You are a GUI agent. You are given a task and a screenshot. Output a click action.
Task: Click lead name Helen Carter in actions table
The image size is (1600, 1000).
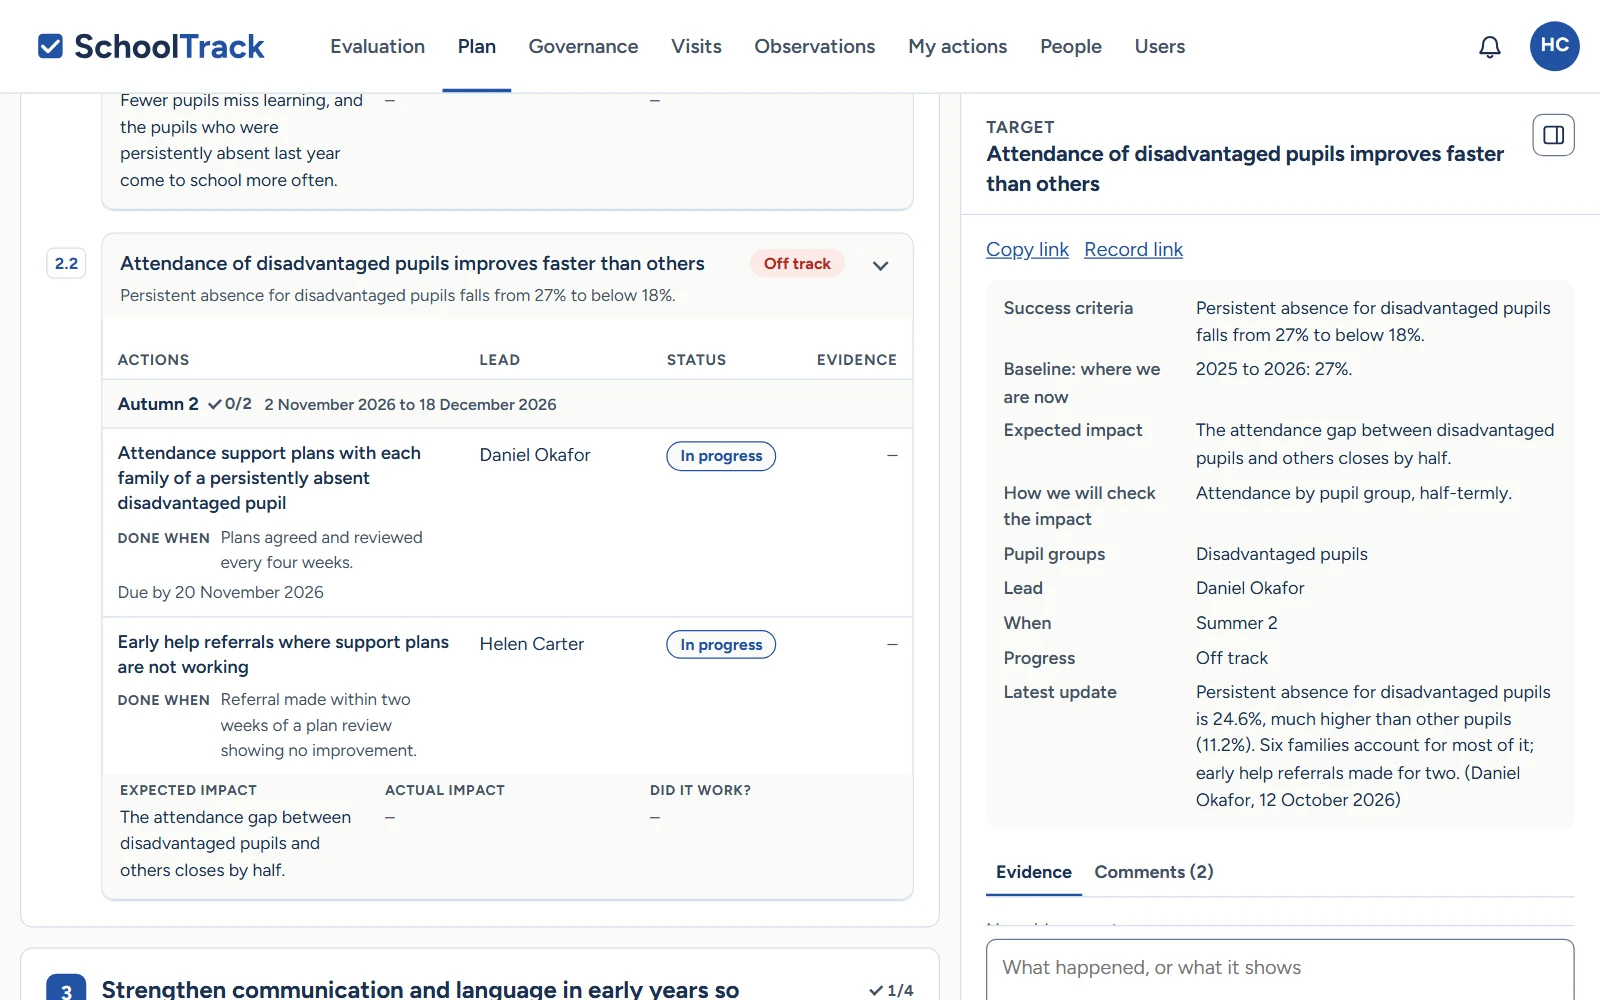(x=531, y=644)
